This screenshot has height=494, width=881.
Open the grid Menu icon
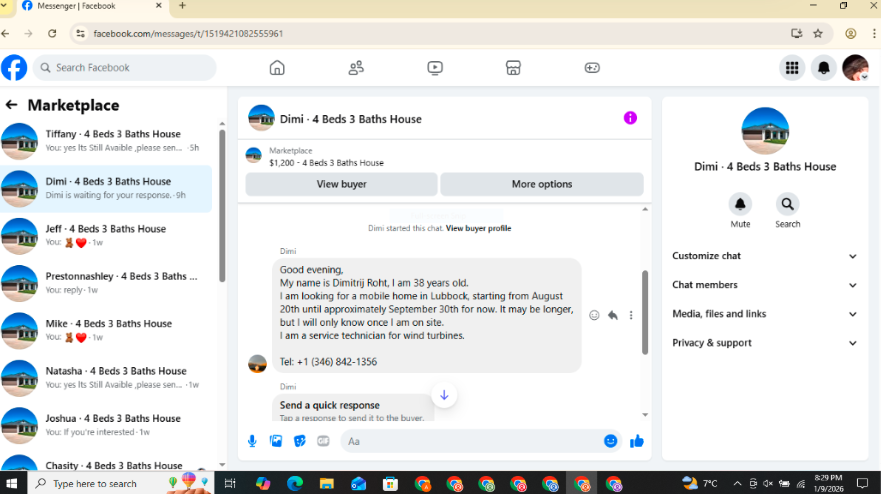(792, 68)
